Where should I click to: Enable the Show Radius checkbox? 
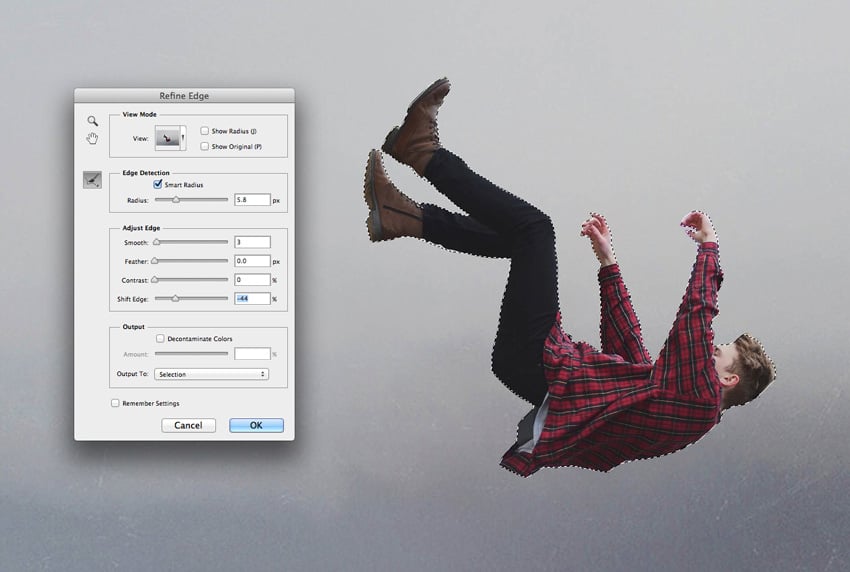pyautogui.click(x=204, y=131)
